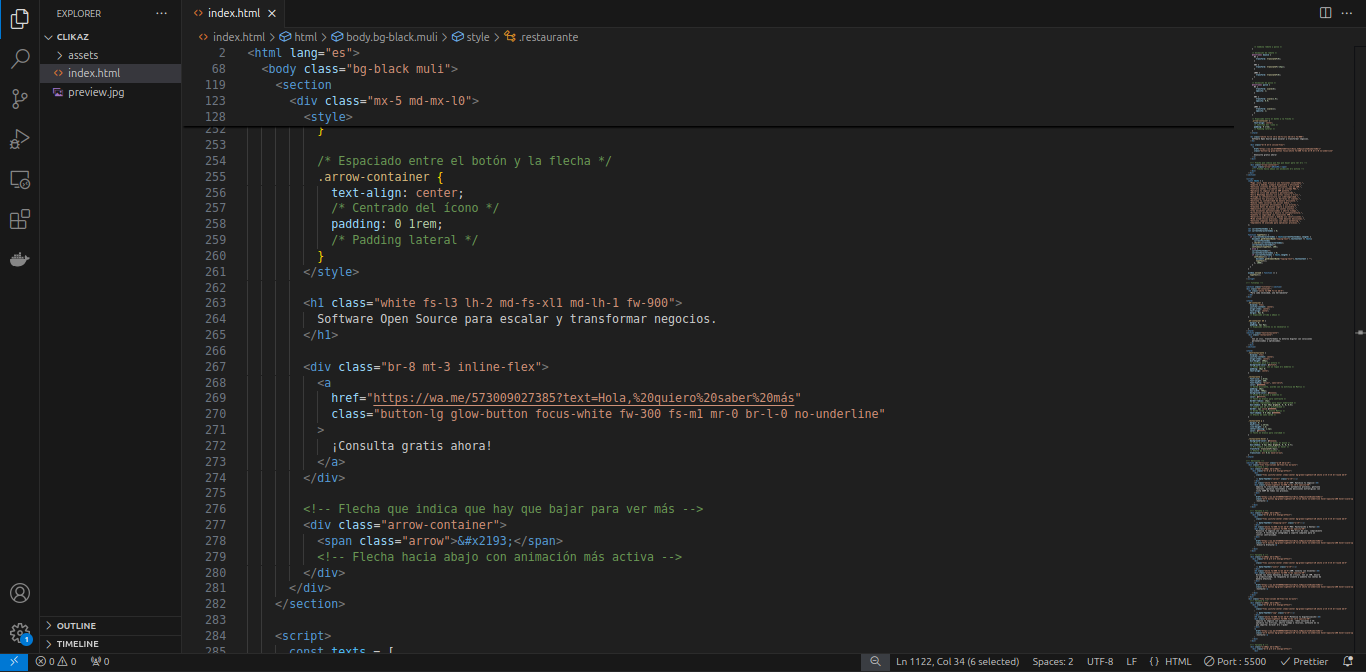The image size is (1366, 672).
Task: Collapse the CLIKAZ folder section
Action: pyautogui.click(x=110, y=37)
